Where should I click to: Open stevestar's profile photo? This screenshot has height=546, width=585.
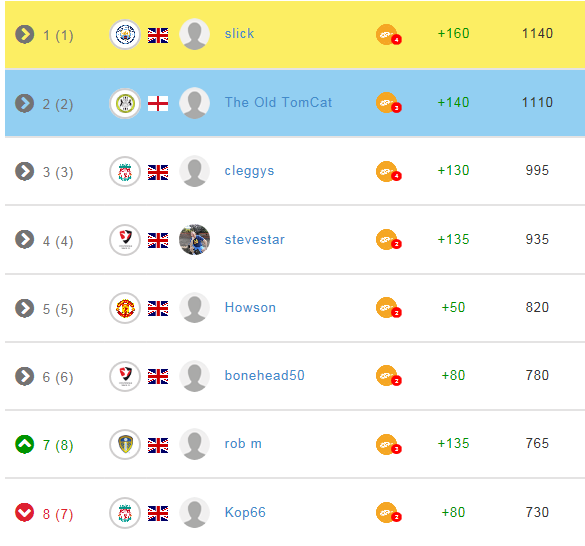194,240
